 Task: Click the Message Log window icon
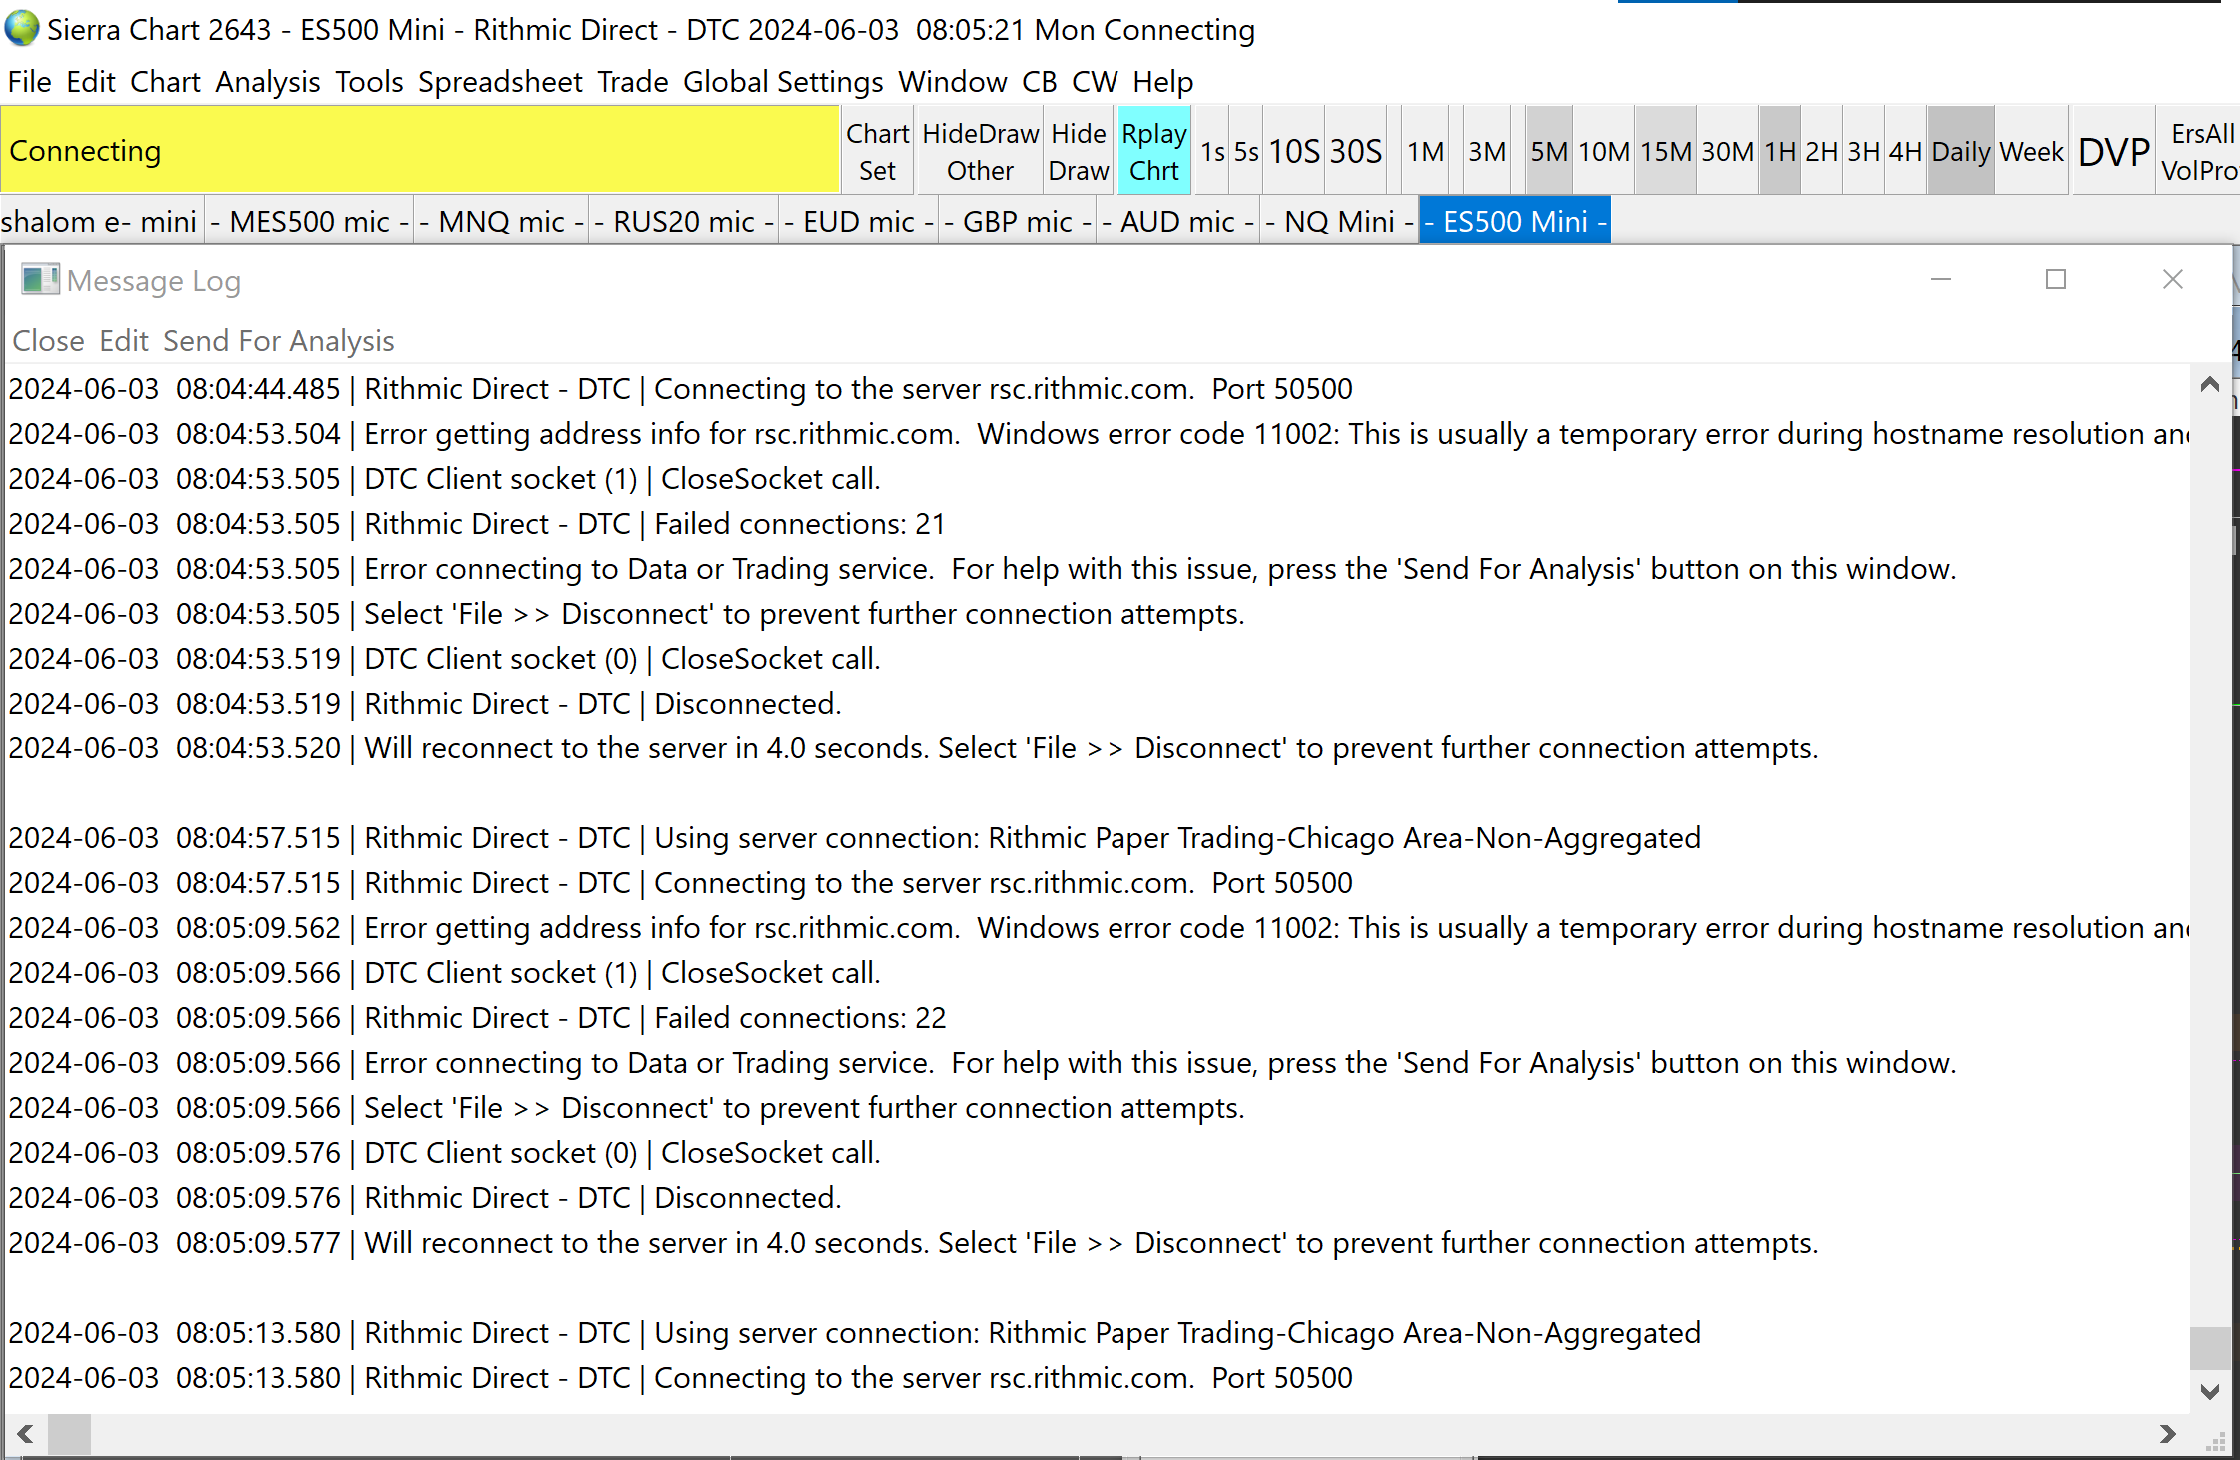[40, 280]
